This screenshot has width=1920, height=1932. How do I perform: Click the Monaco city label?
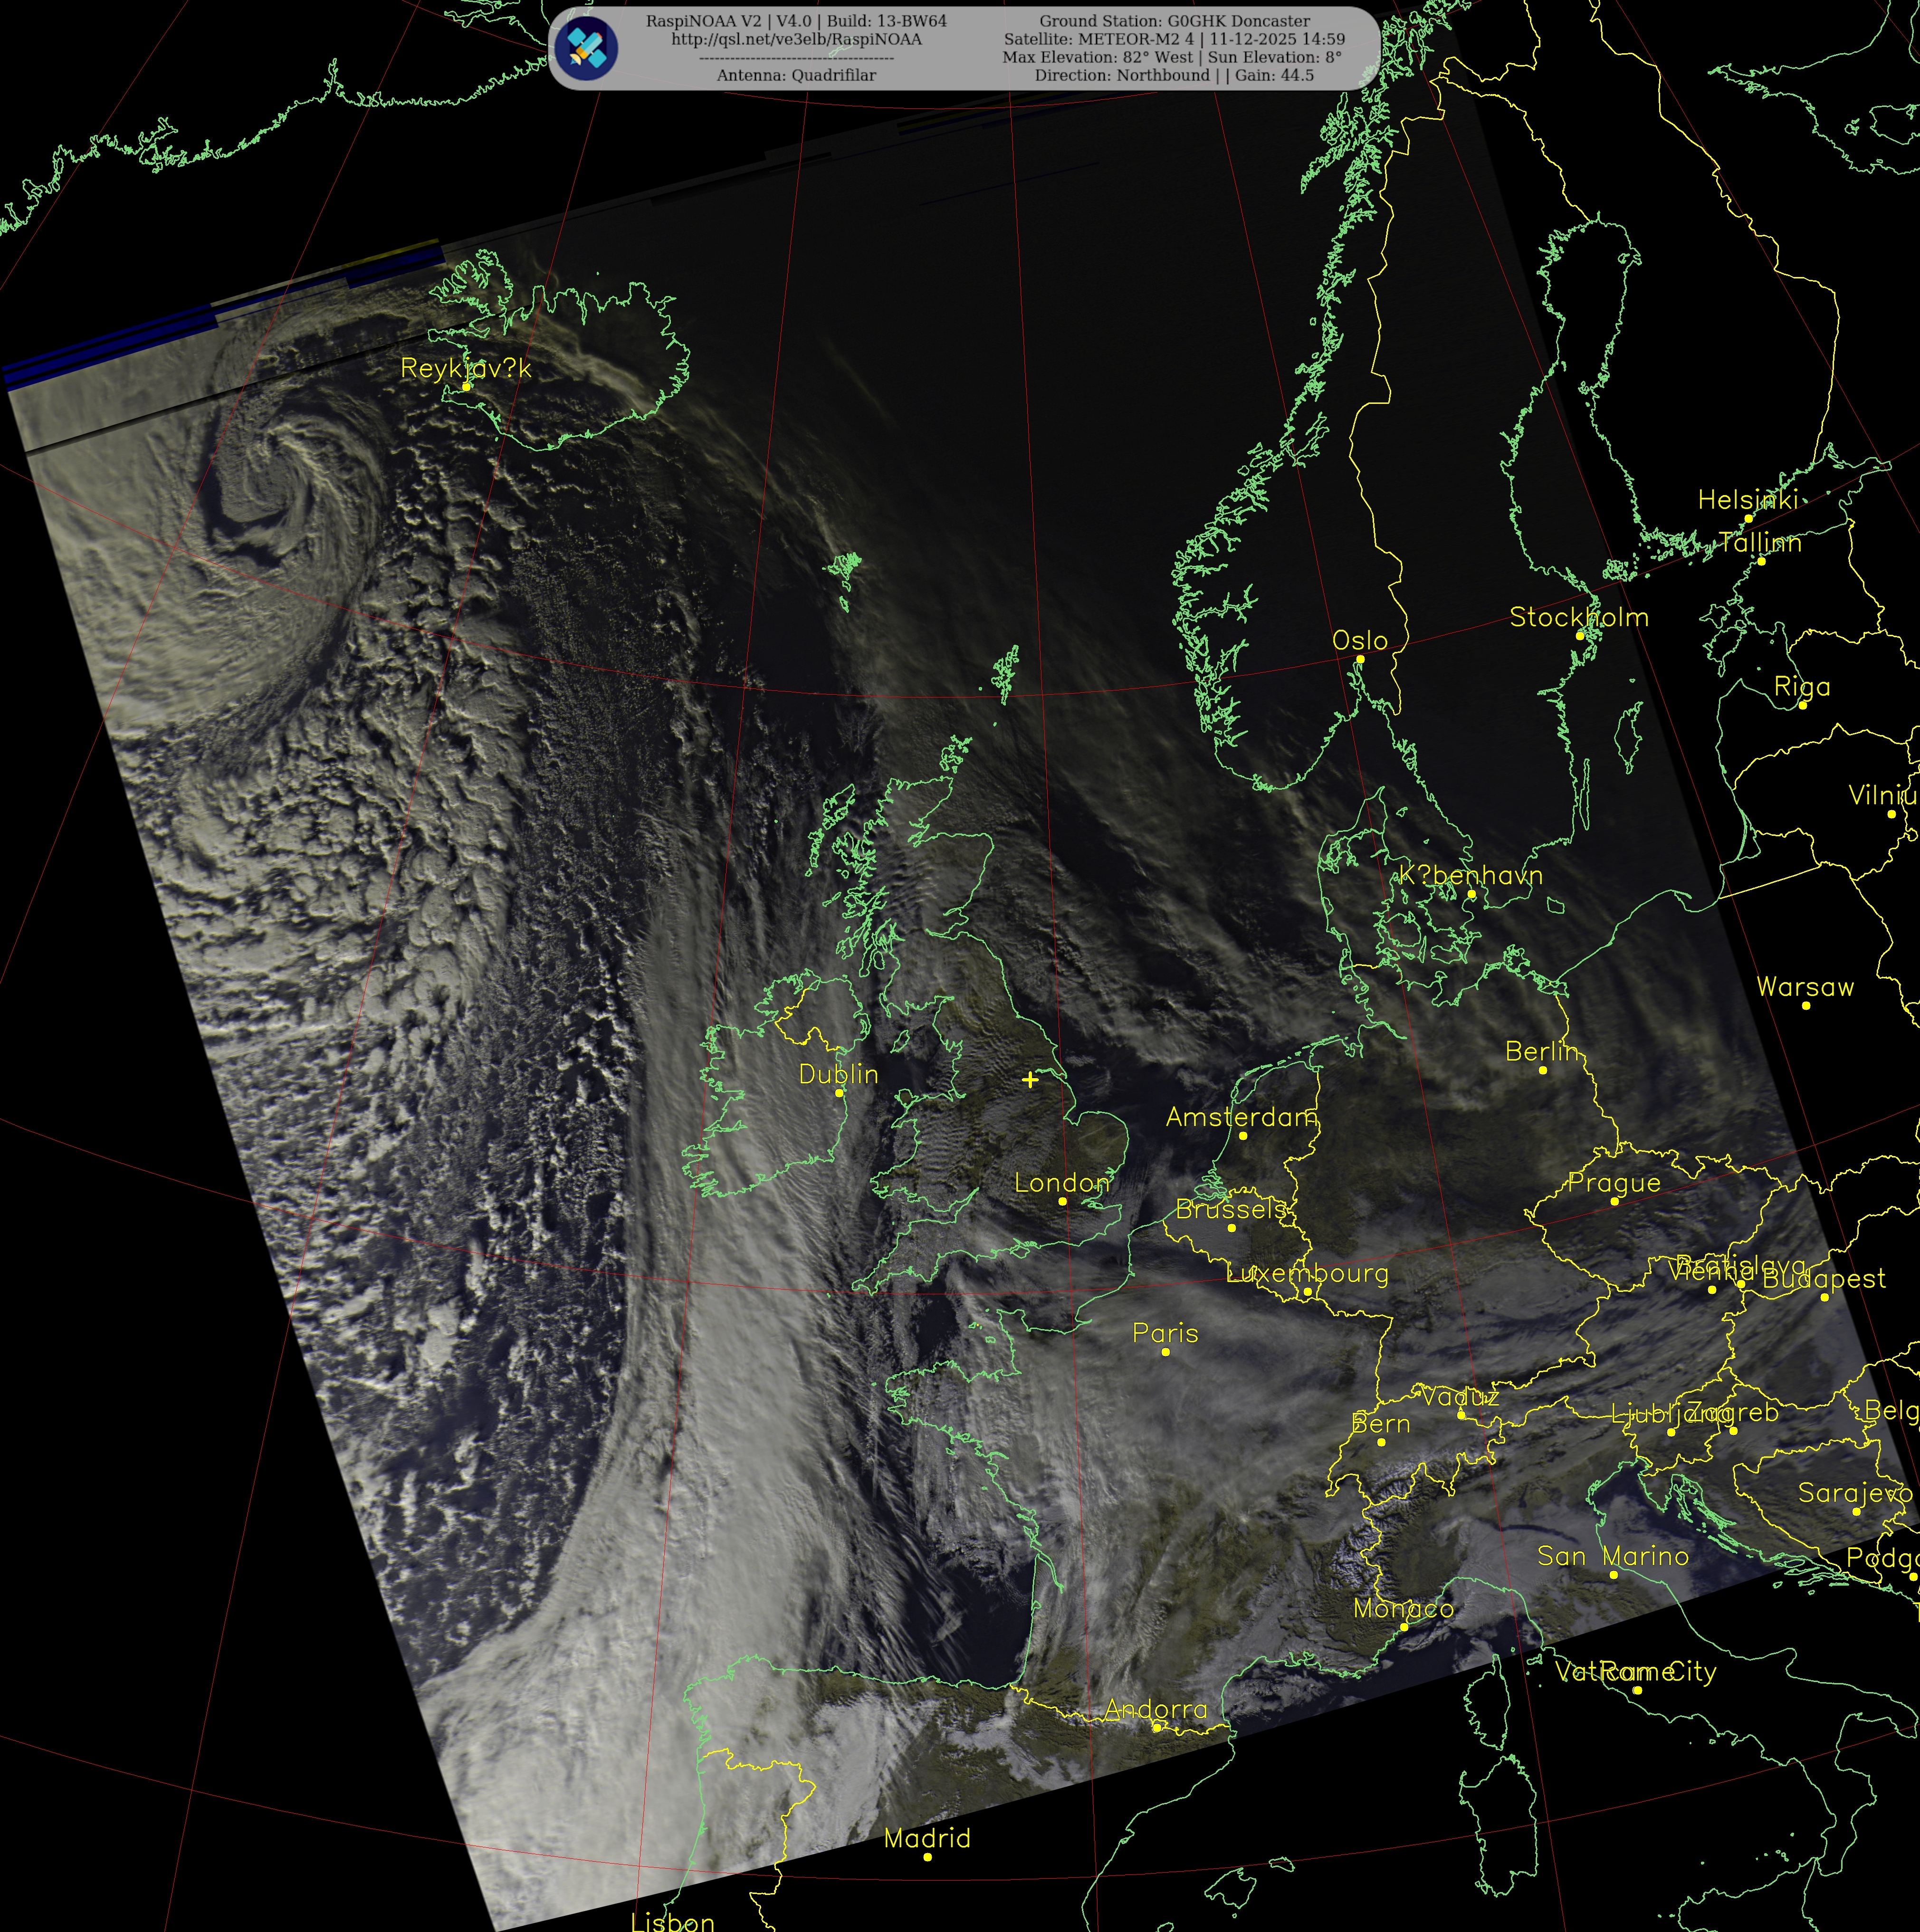pos(1403,1608)
